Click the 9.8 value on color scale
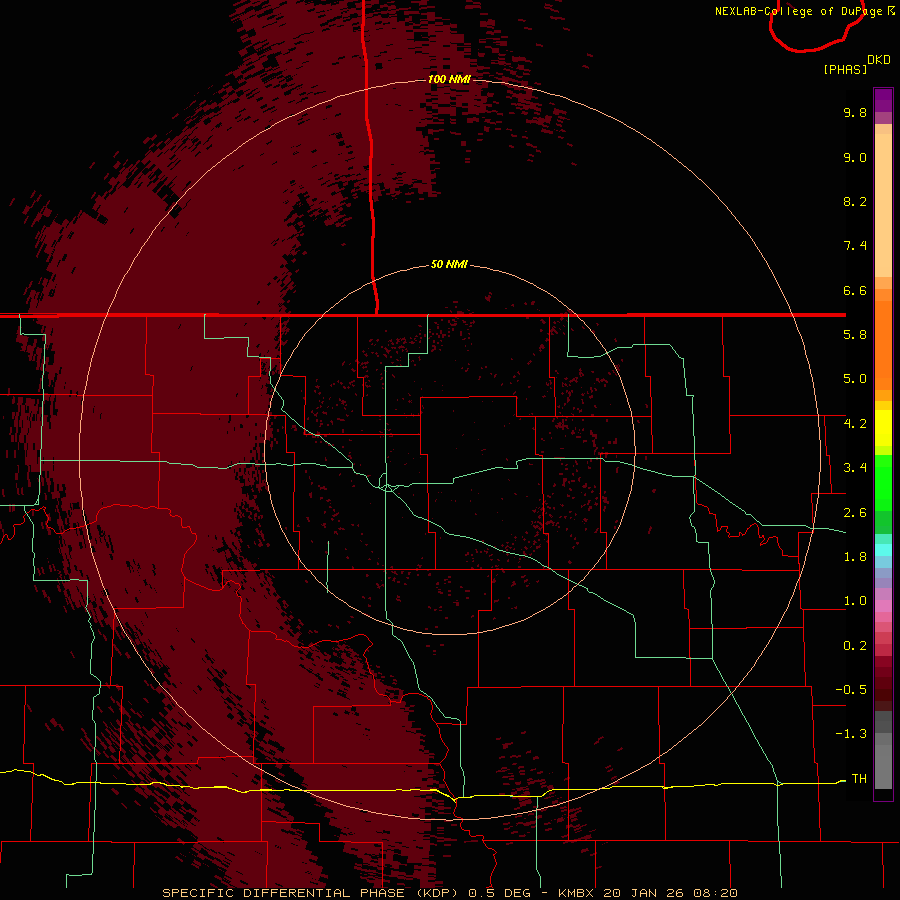The width and height of the screenshot is (900, 900). pyautogui.click(x=855, y=112)
